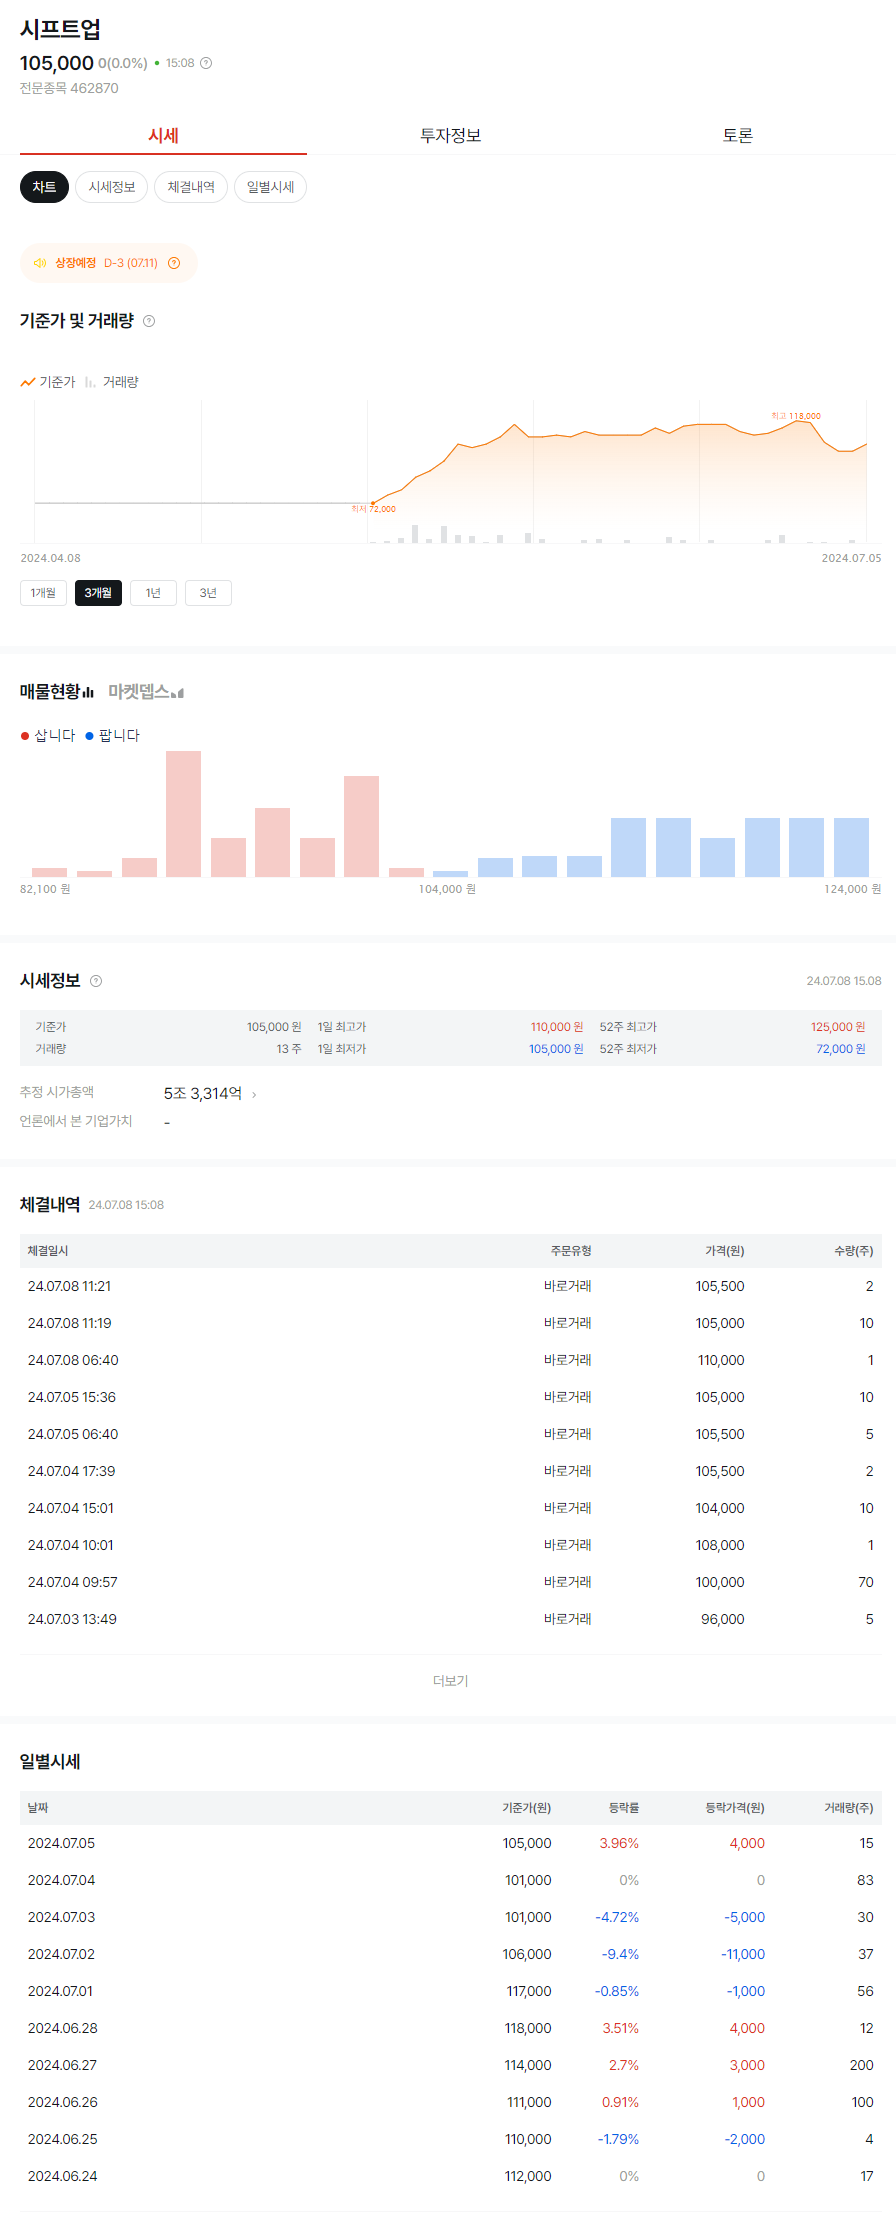Select the 2024.07.02 daily price row
Viewport: 896px width, 2220px height.
pyautogui.click(x=451, y=1954)
